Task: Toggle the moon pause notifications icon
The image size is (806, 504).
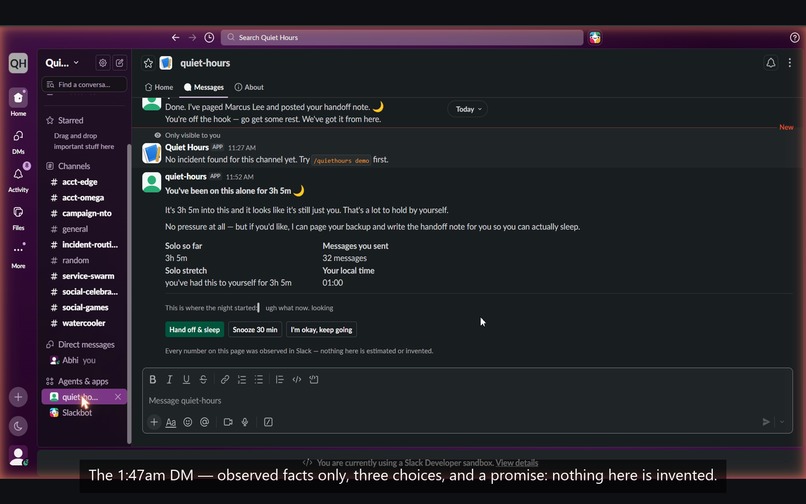Action: (18, 426)
